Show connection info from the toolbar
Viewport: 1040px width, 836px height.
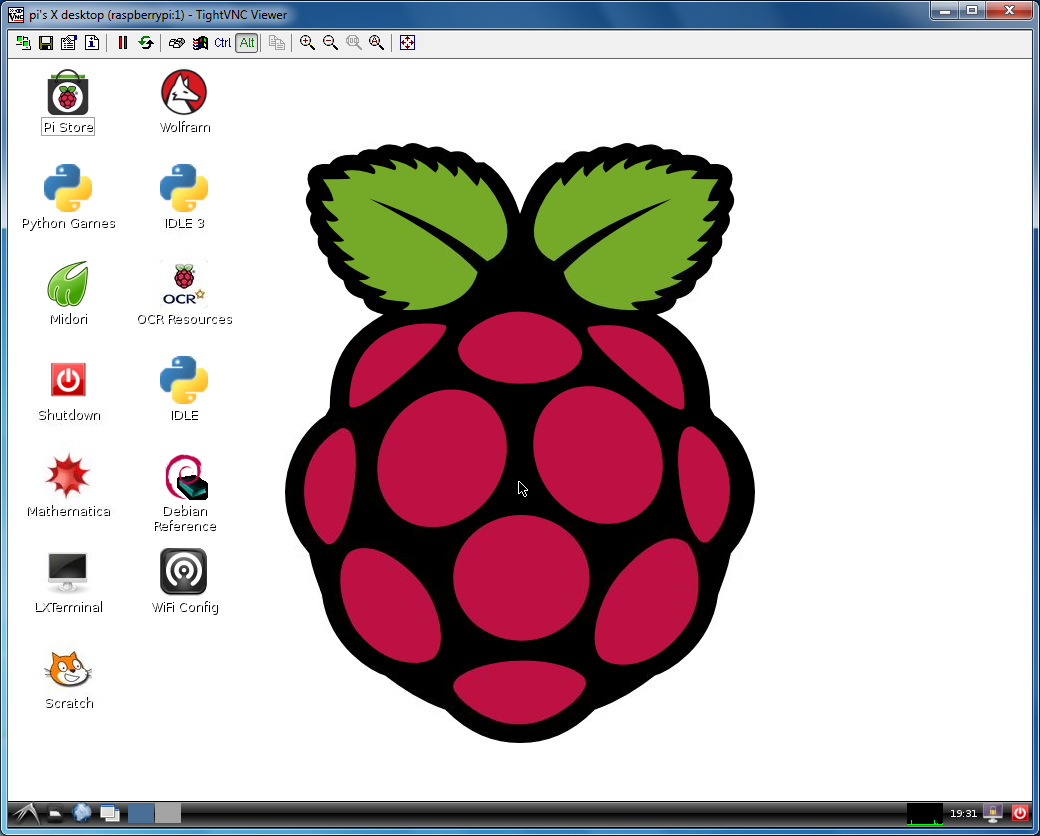(92, 43)
